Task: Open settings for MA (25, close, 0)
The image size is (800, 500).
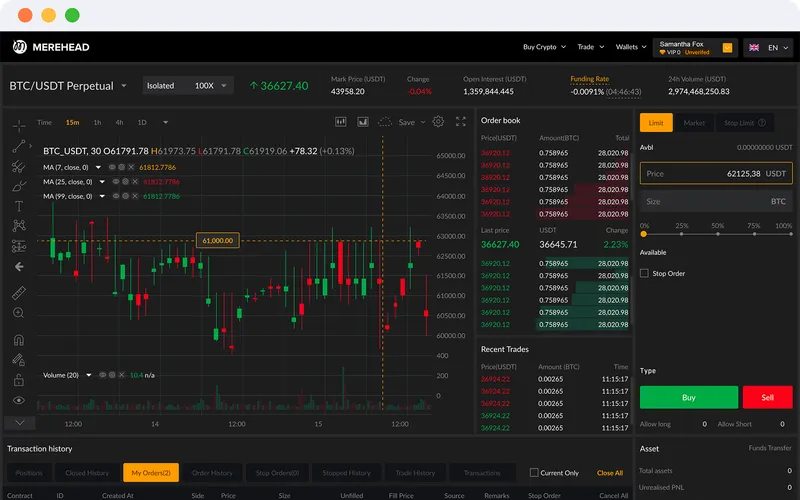Action: 126,182
